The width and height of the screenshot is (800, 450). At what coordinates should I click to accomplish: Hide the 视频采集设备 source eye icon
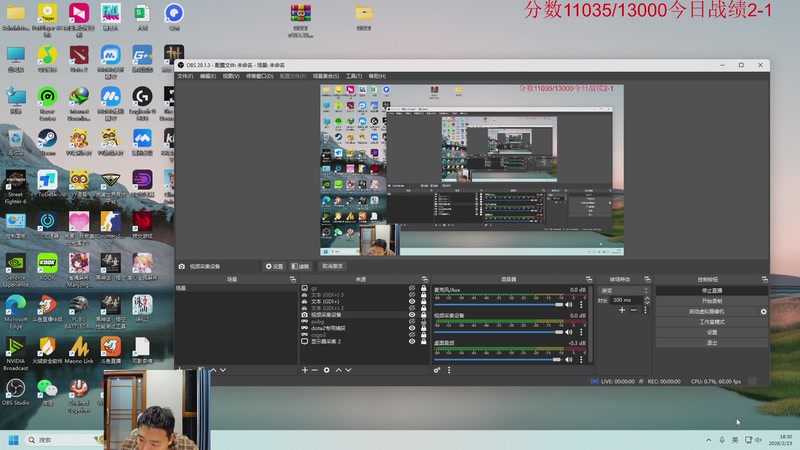coord(412,315)
